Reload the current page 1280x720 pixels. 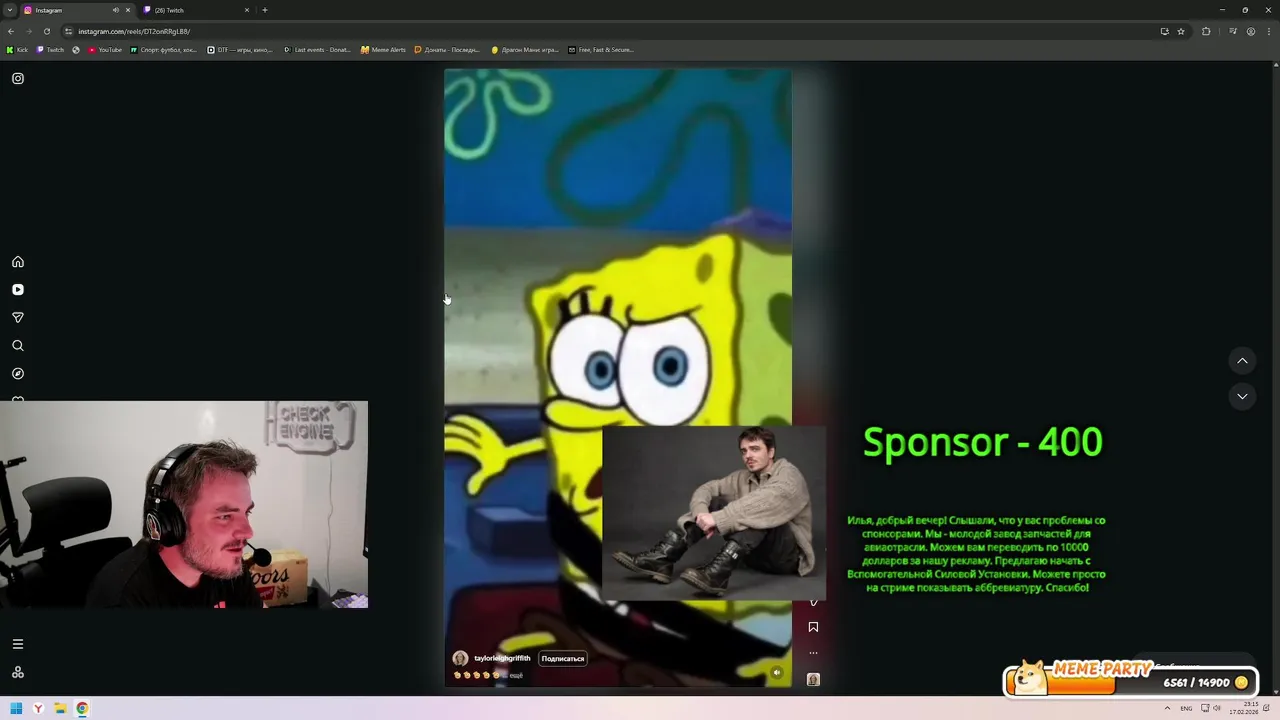(46, 31)
